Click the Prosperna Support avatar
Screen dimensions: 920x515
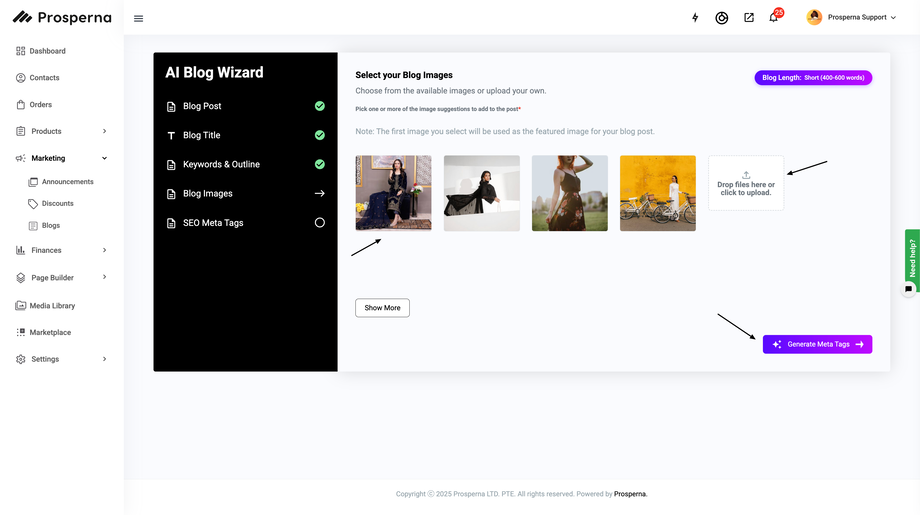click(x=814, y=18)
